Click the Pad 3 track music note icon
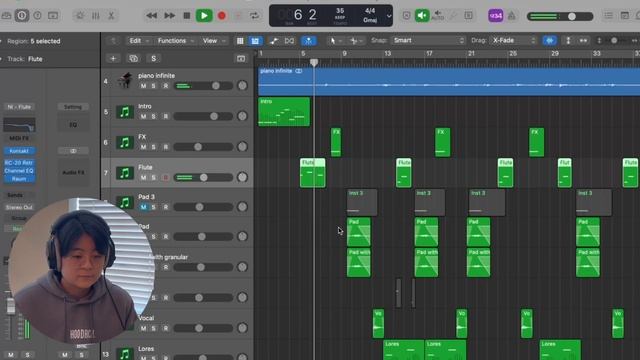The width and height of the screenshot is (640, 360). [x=125, y=202]
